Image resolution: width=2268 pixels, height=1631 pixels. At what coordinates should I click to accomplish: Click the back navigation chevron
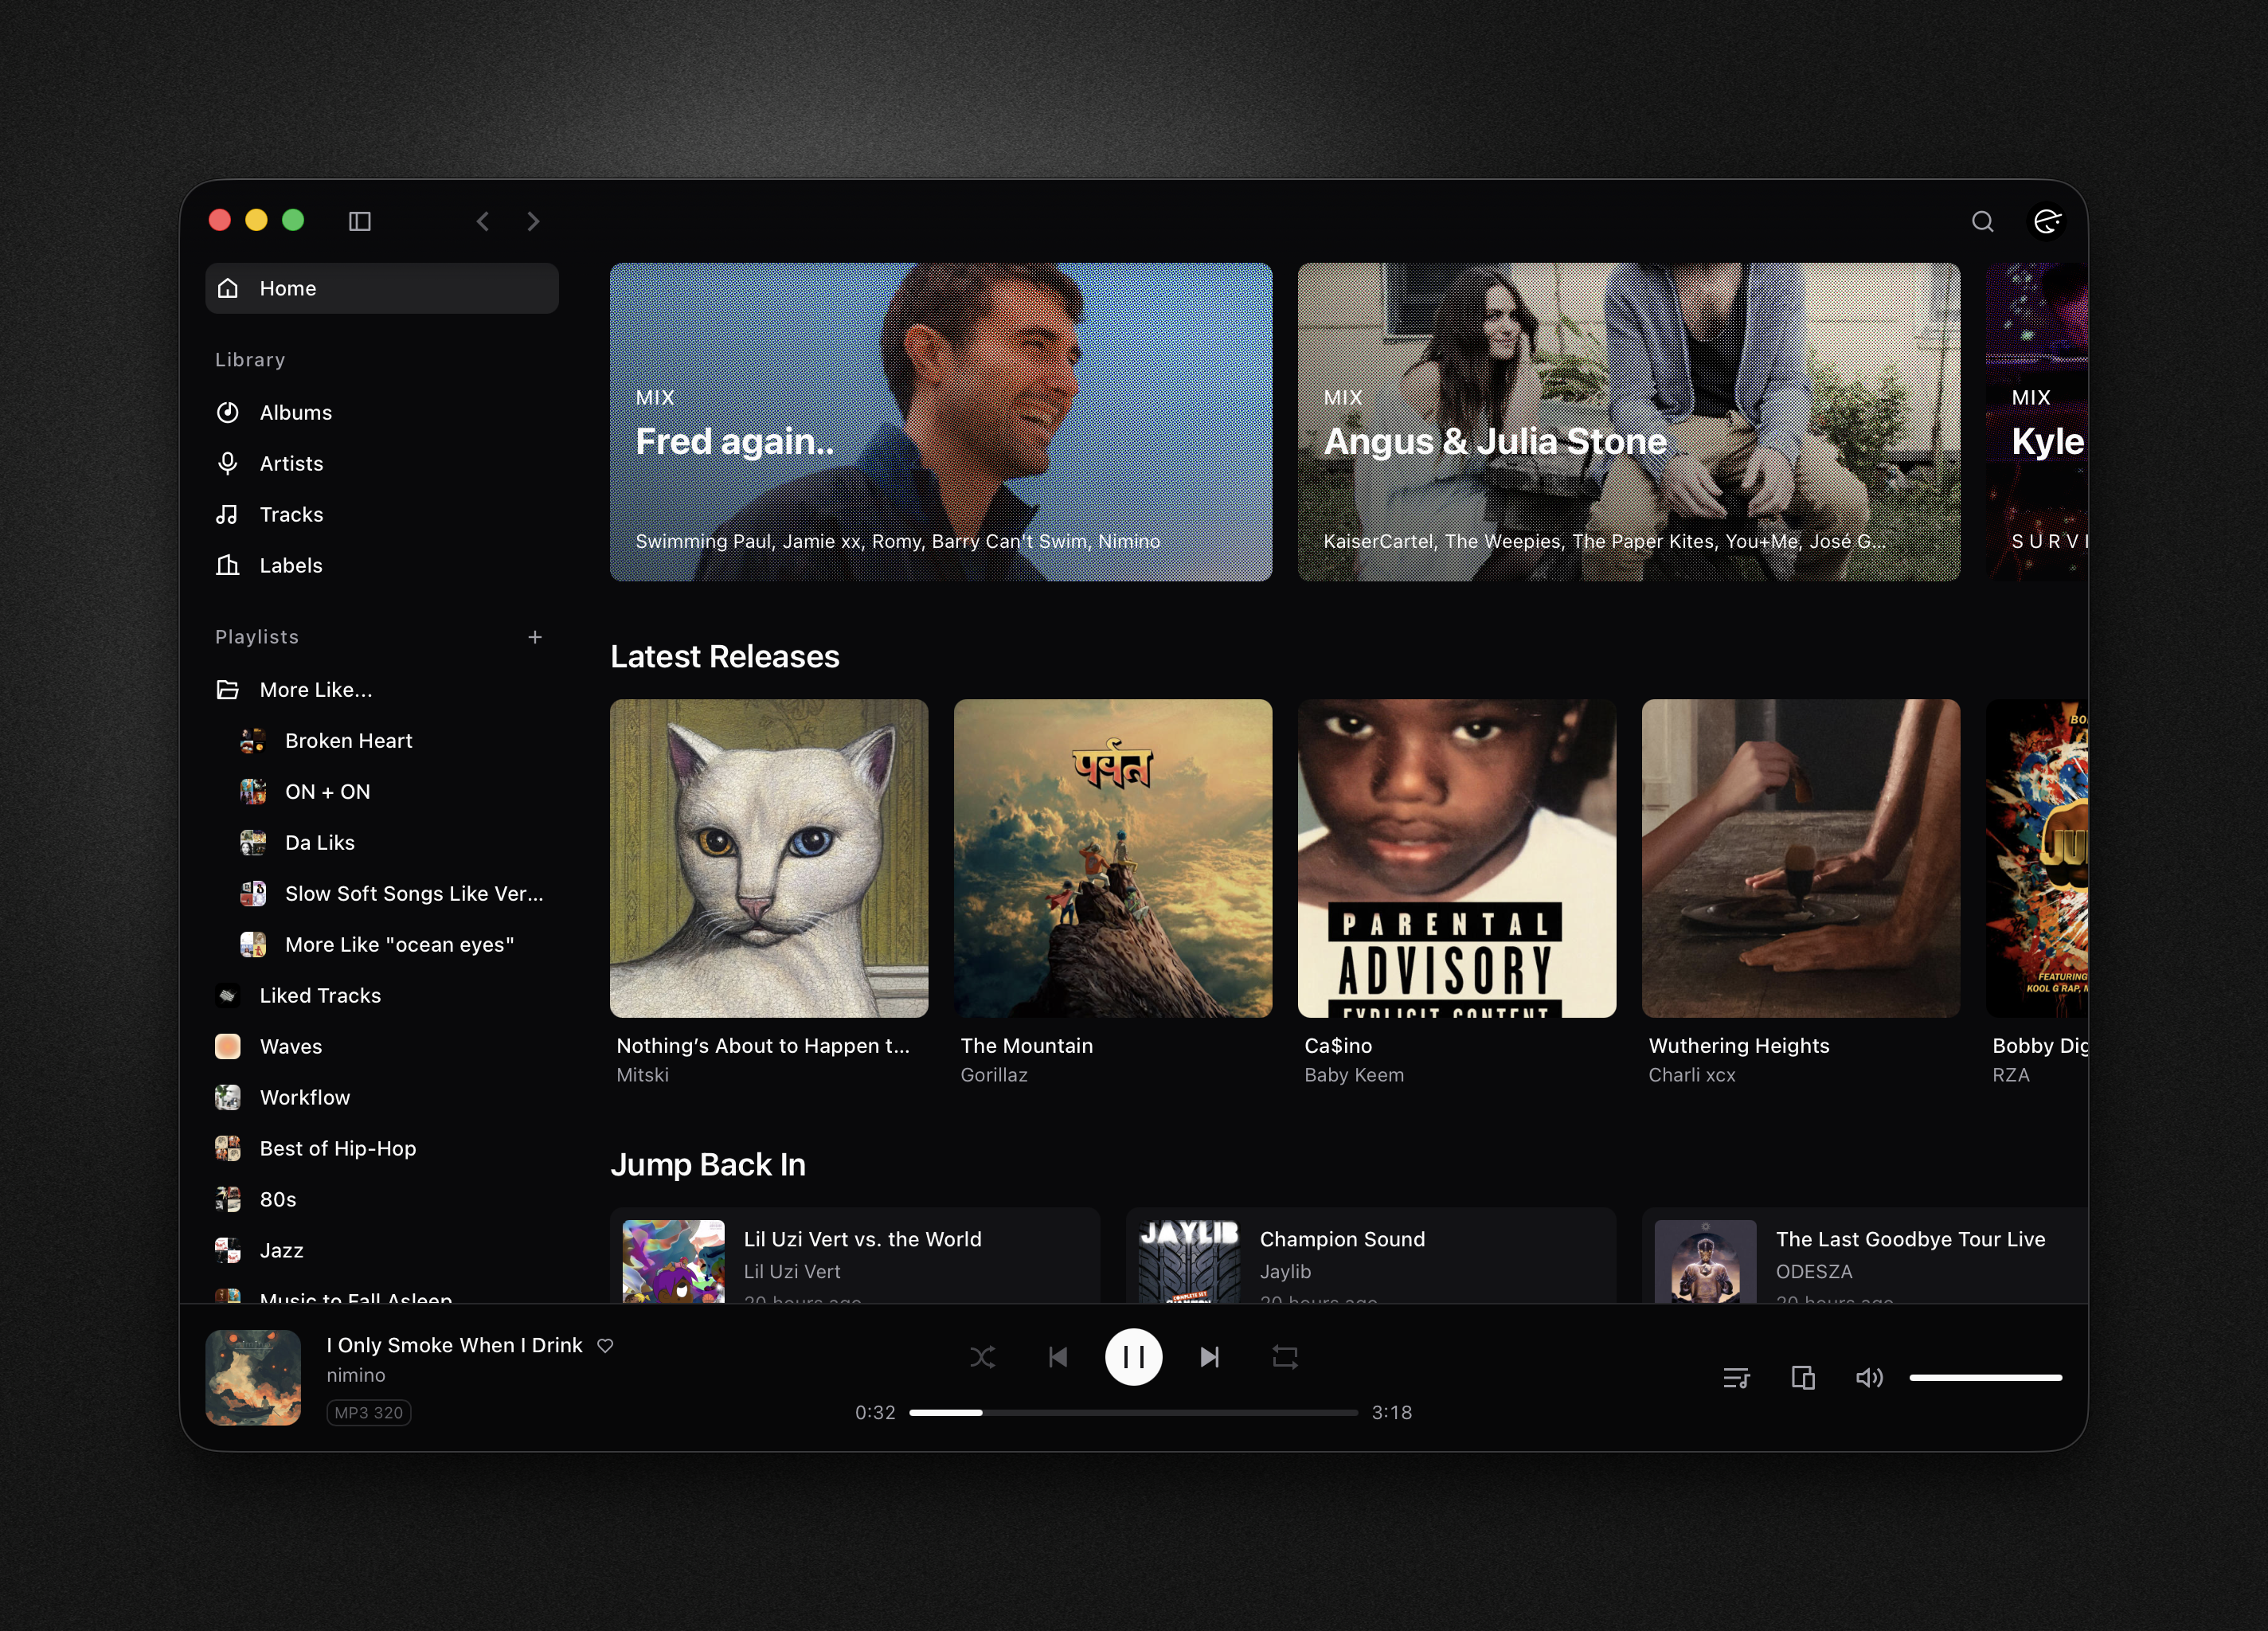(x=483, y=221)
